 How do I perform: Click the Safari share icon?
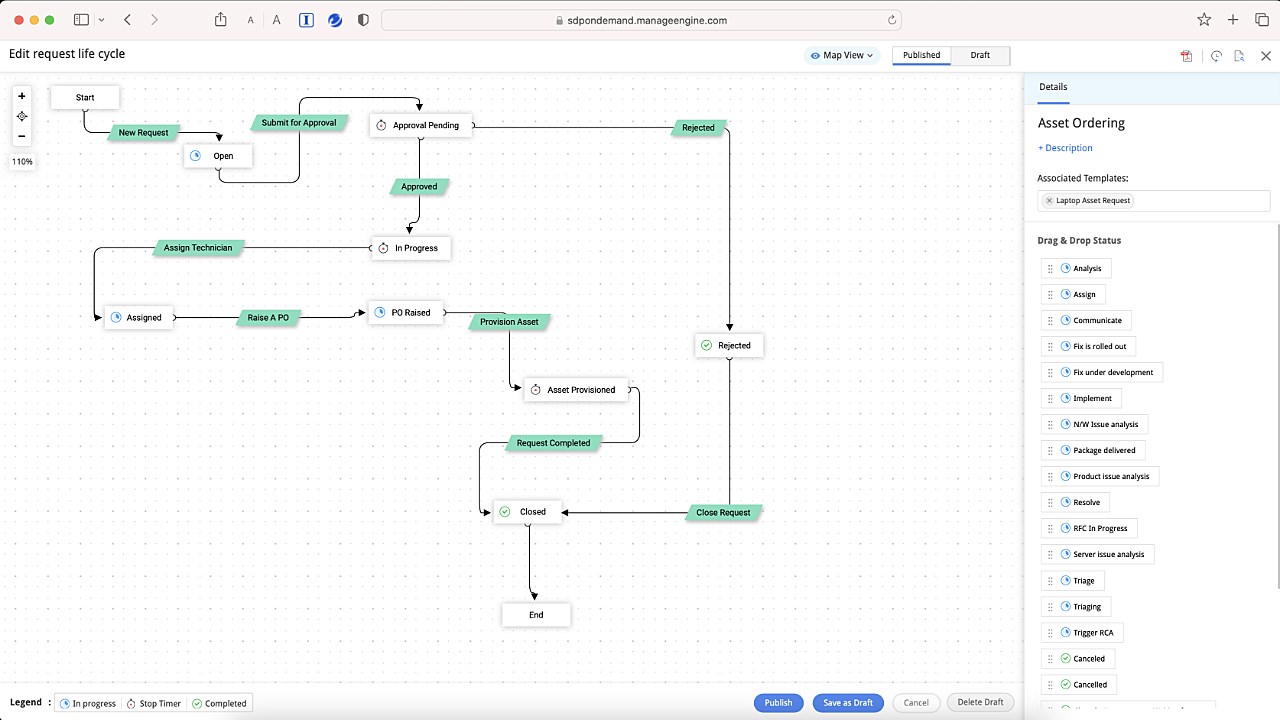pyautogui.click(x=220, y=20)
